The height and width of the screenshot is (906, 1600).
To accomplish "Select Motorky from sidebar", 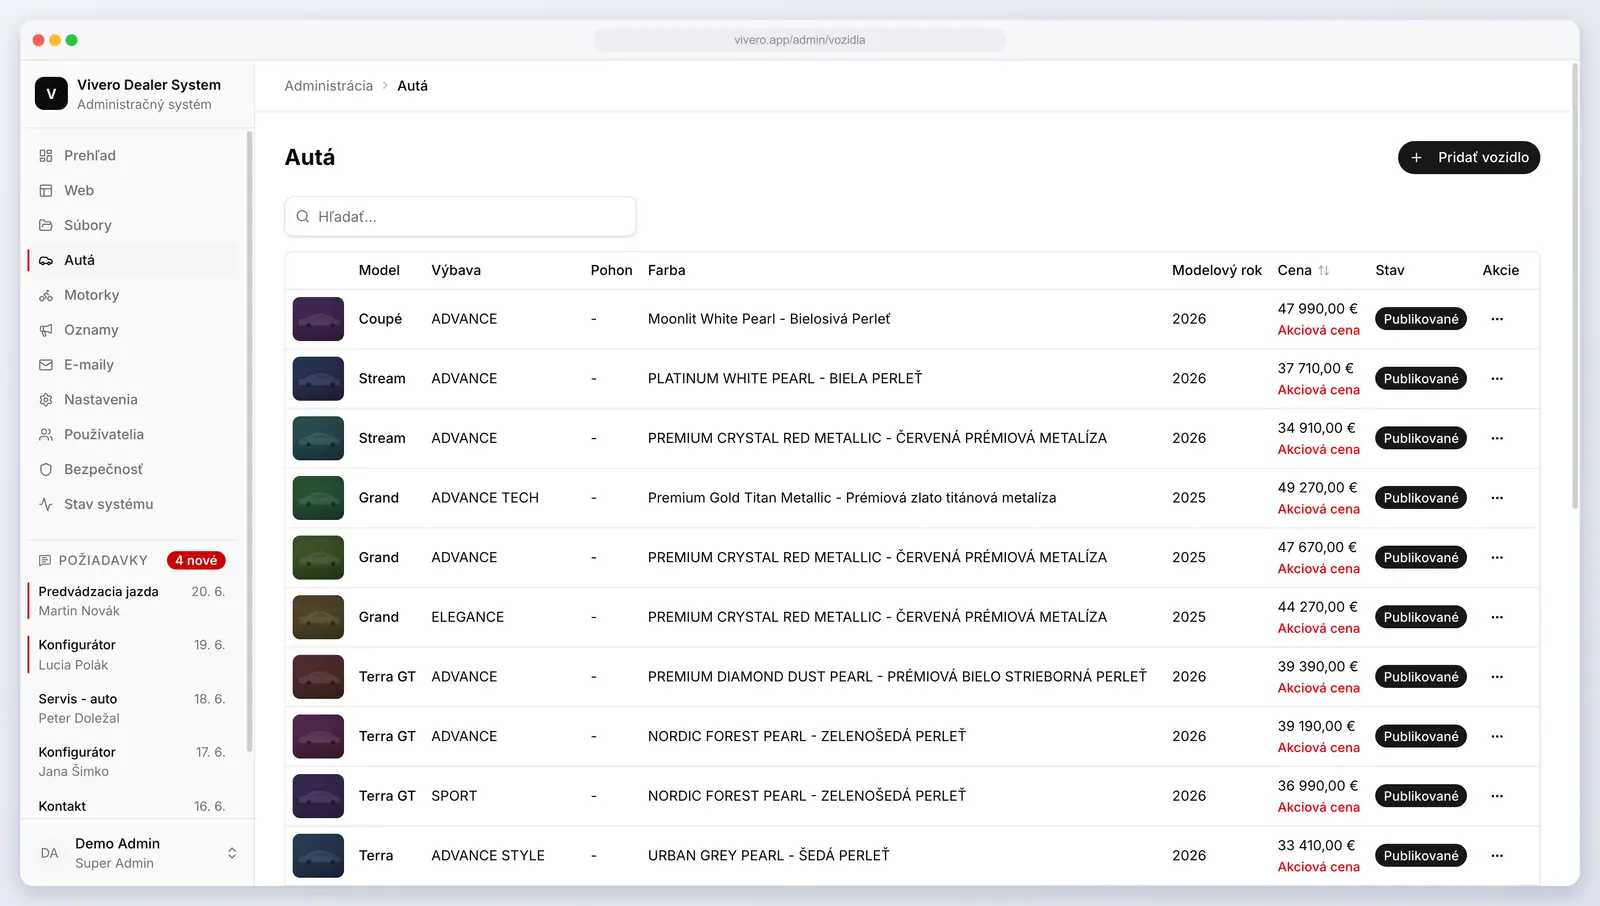I will click(x=133, y=296).
